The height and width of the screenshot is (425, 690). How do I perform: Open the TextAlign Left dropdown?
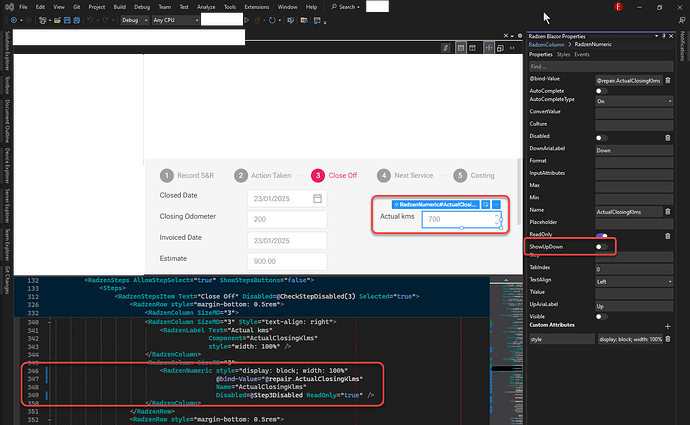click(x=634, y=282)
